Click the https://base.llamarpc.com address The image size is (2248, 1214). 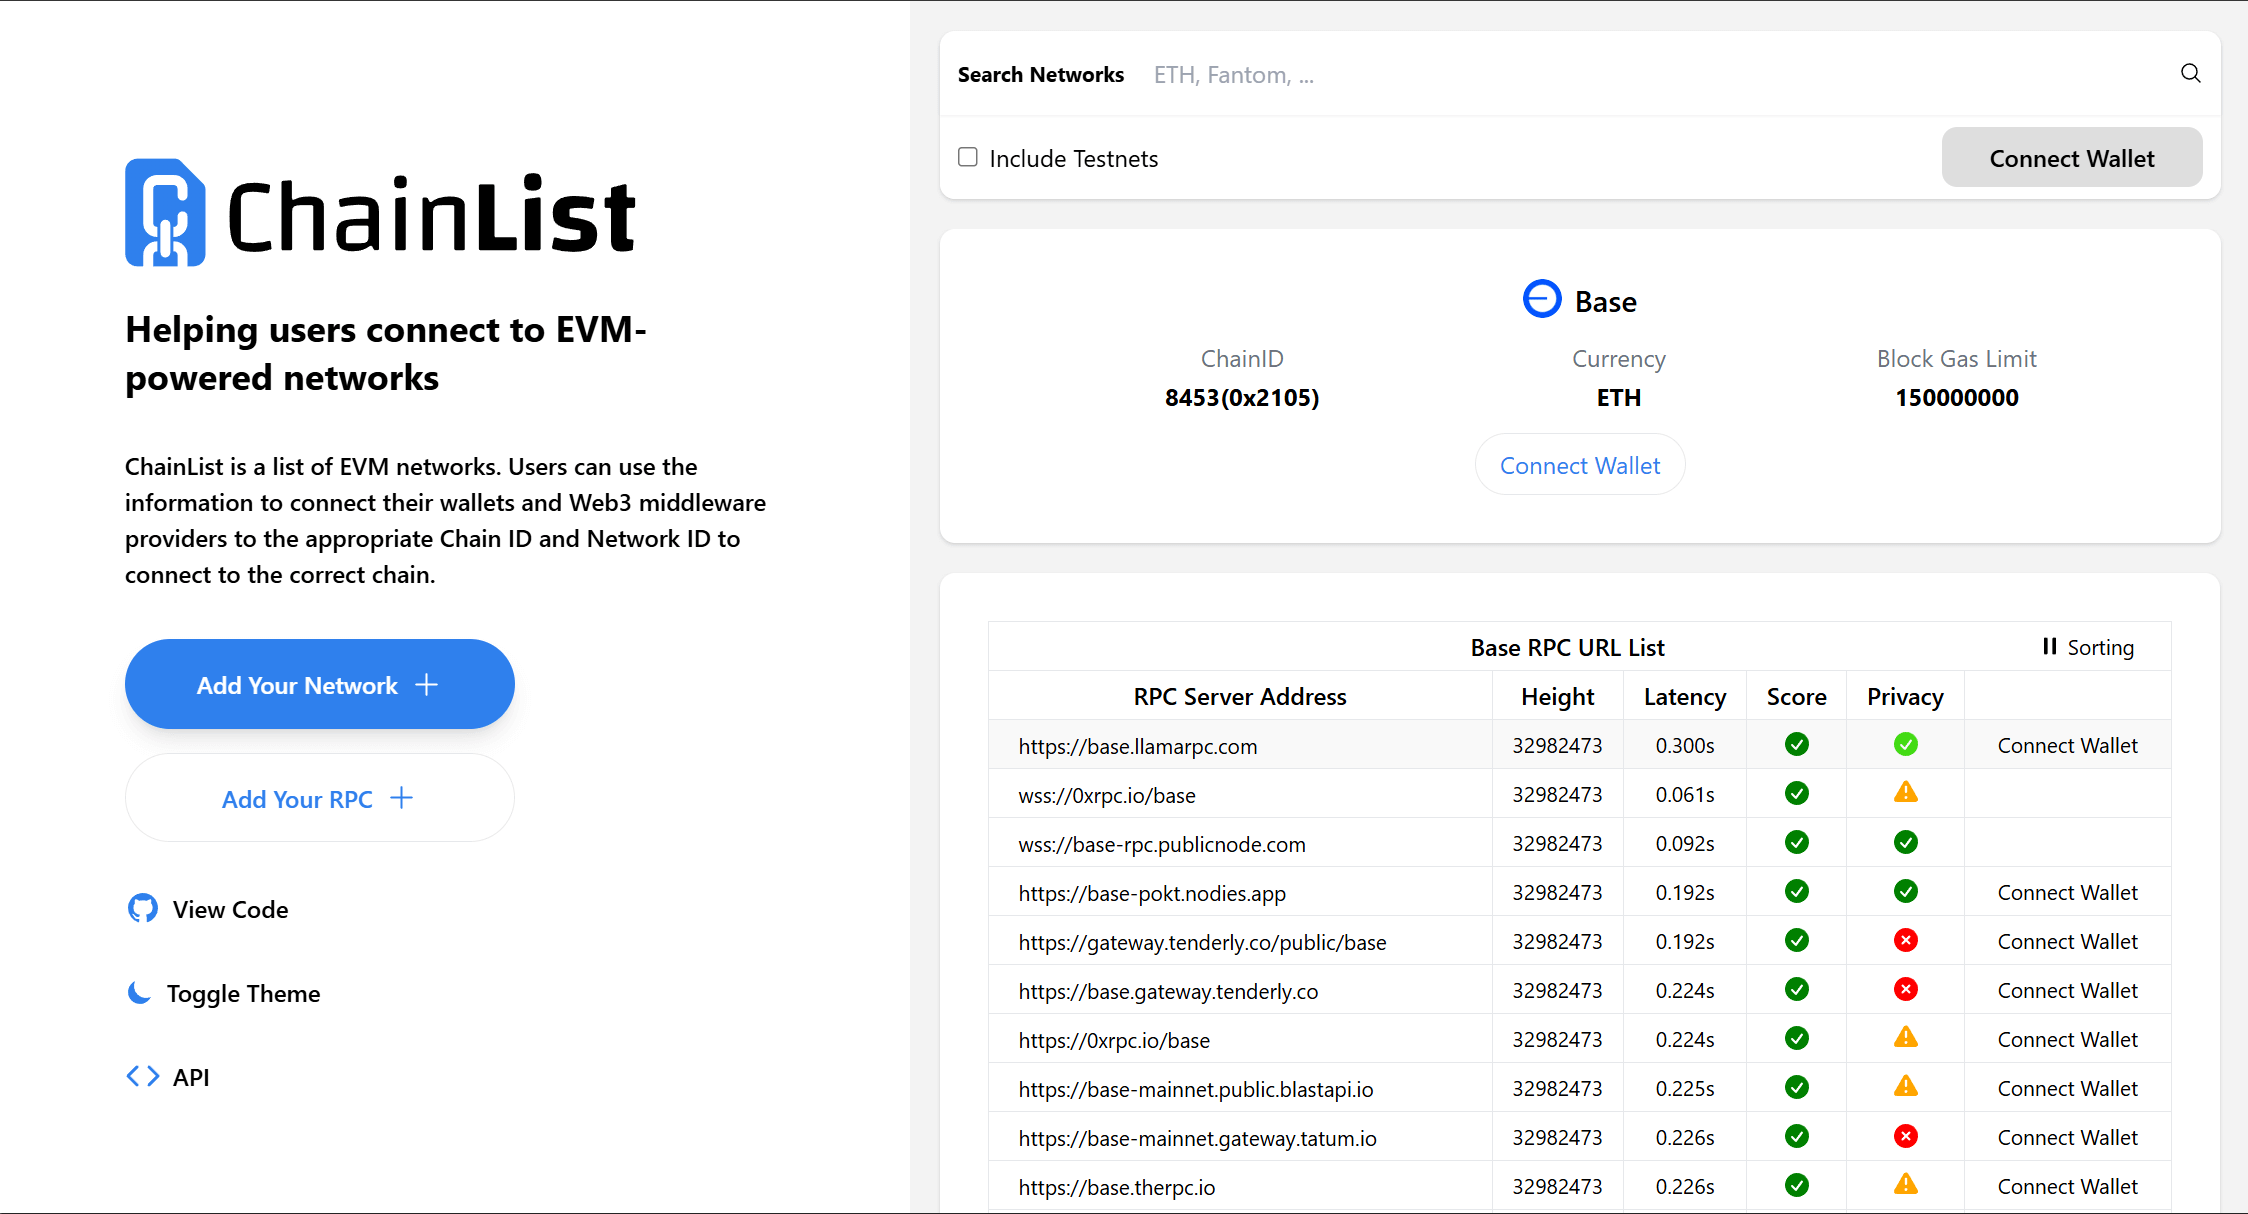point(1137,746)
